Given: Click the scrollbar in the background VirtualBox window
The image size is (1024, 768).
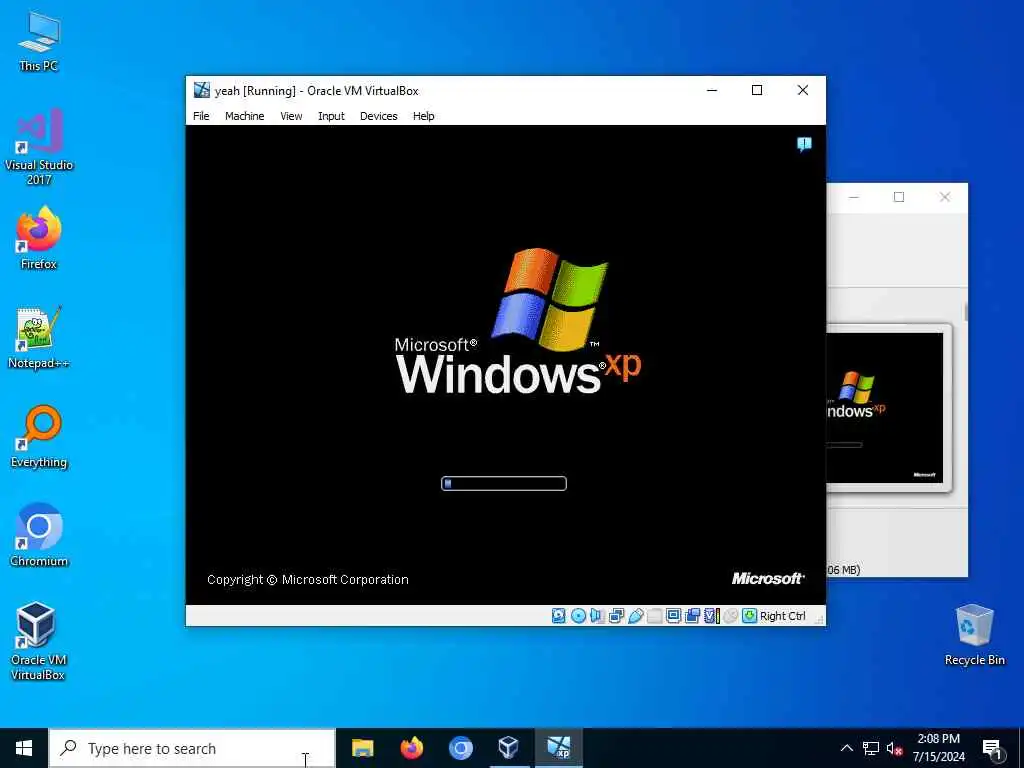Looking at the screenshot, I should point(965,311).
